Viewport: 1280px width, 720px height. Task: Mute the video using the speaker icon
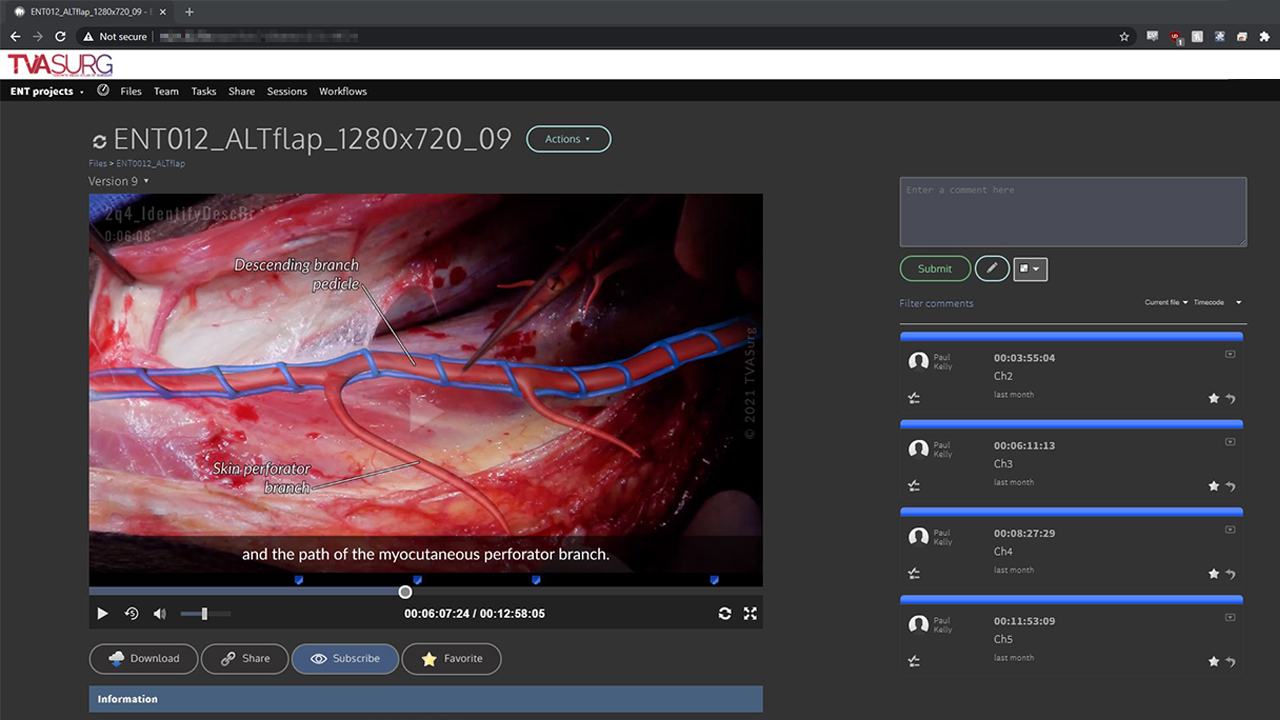tap(160, 613)
